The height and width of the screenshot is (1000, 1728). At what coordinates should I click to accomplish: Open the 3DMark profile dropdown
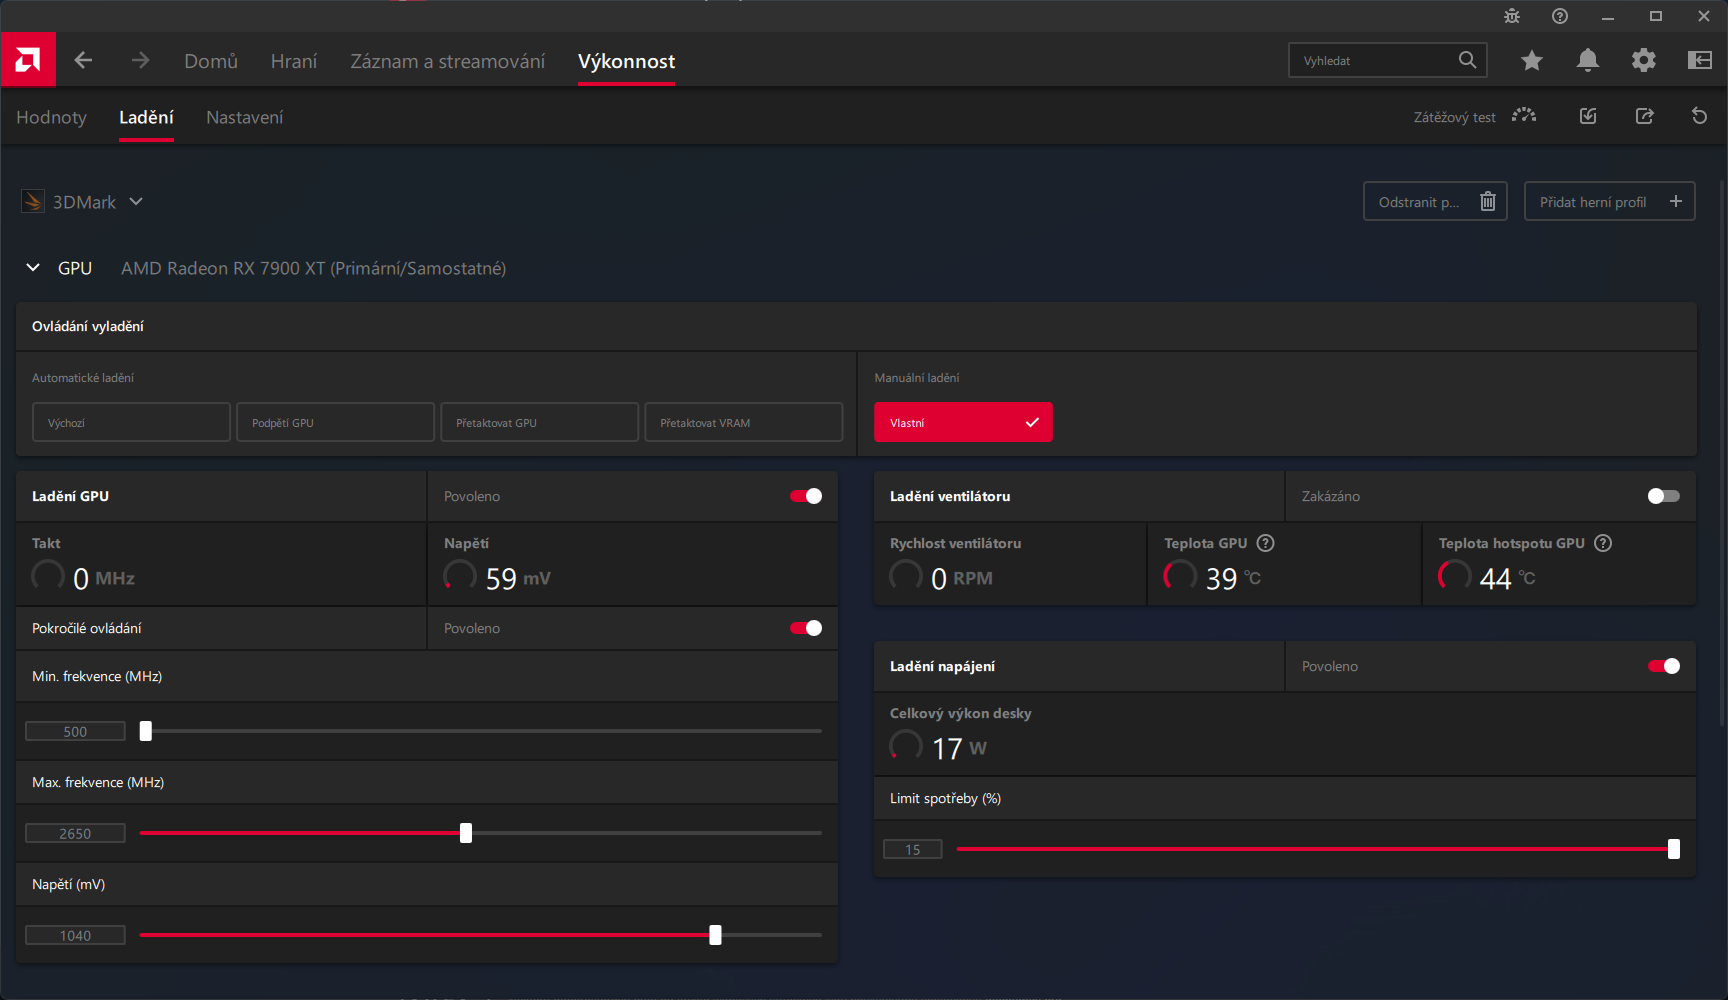(136, 202)
